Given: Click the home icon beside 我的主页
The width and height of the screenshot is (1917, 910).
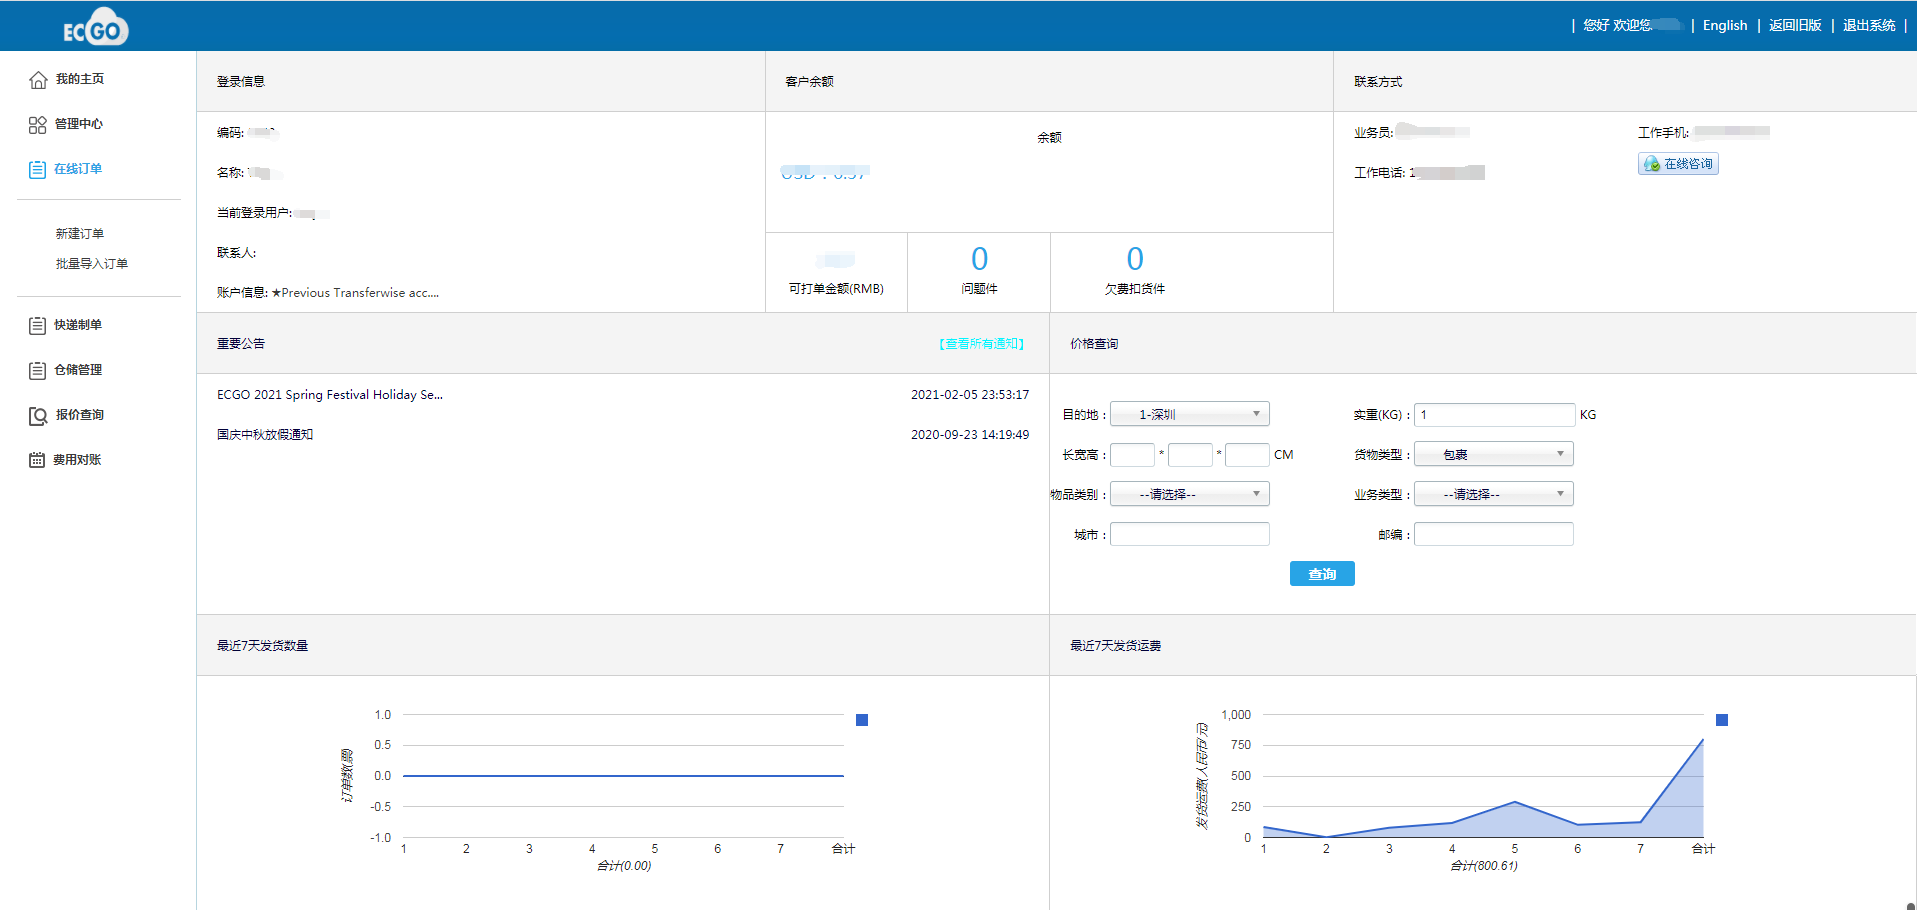Looking at the screenshot, I should tap(38, 80).
